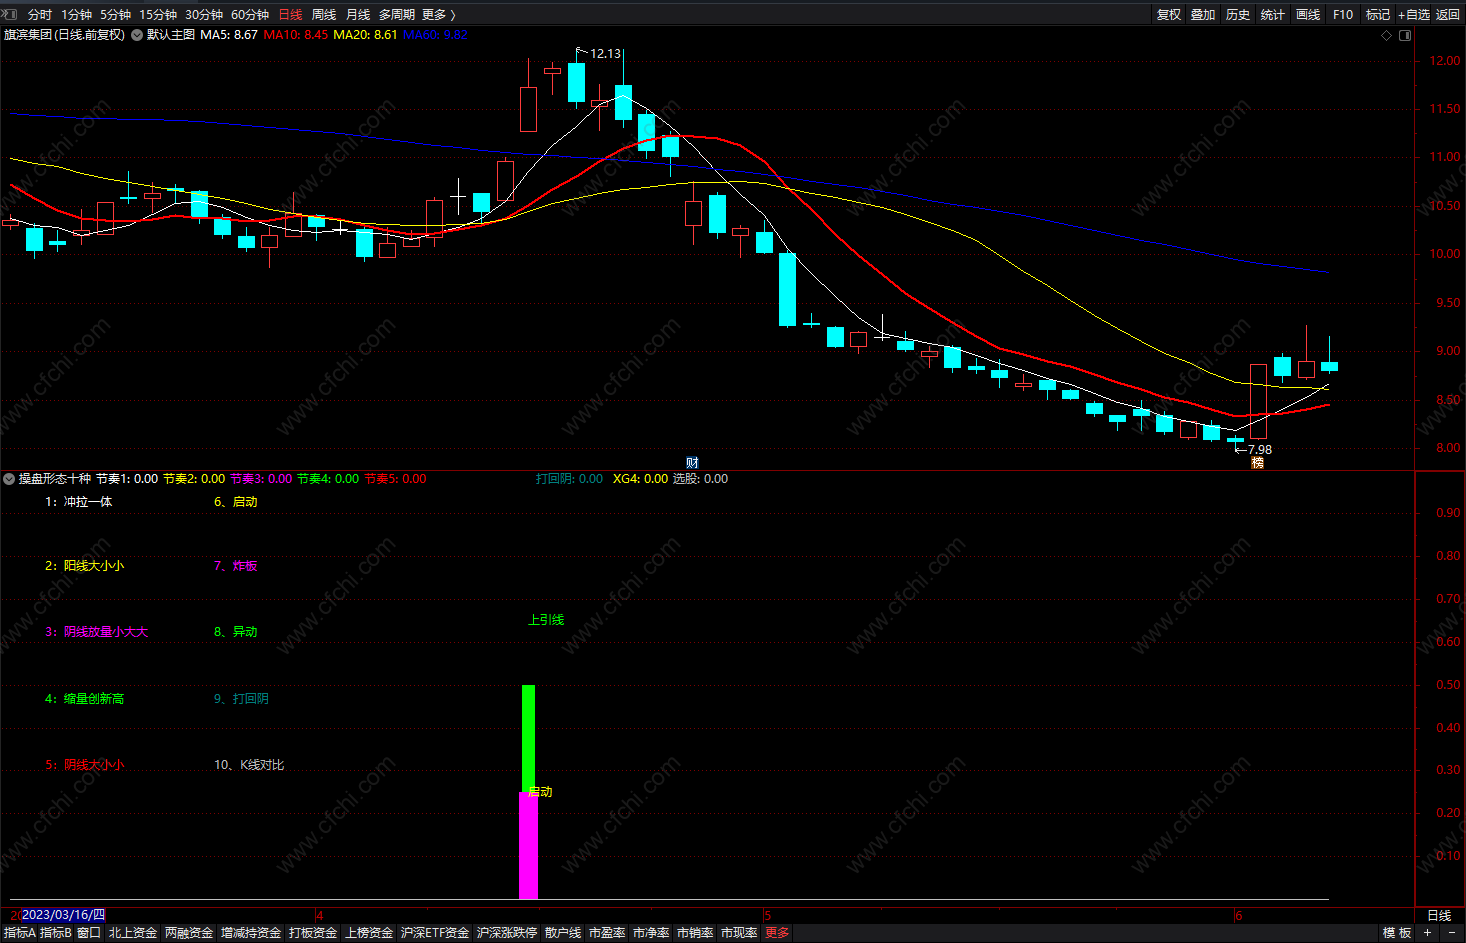Zoom in with the + button
Image resolution: width=1466 pixels, height=943 pixels.
click(x=1428, y=932)
